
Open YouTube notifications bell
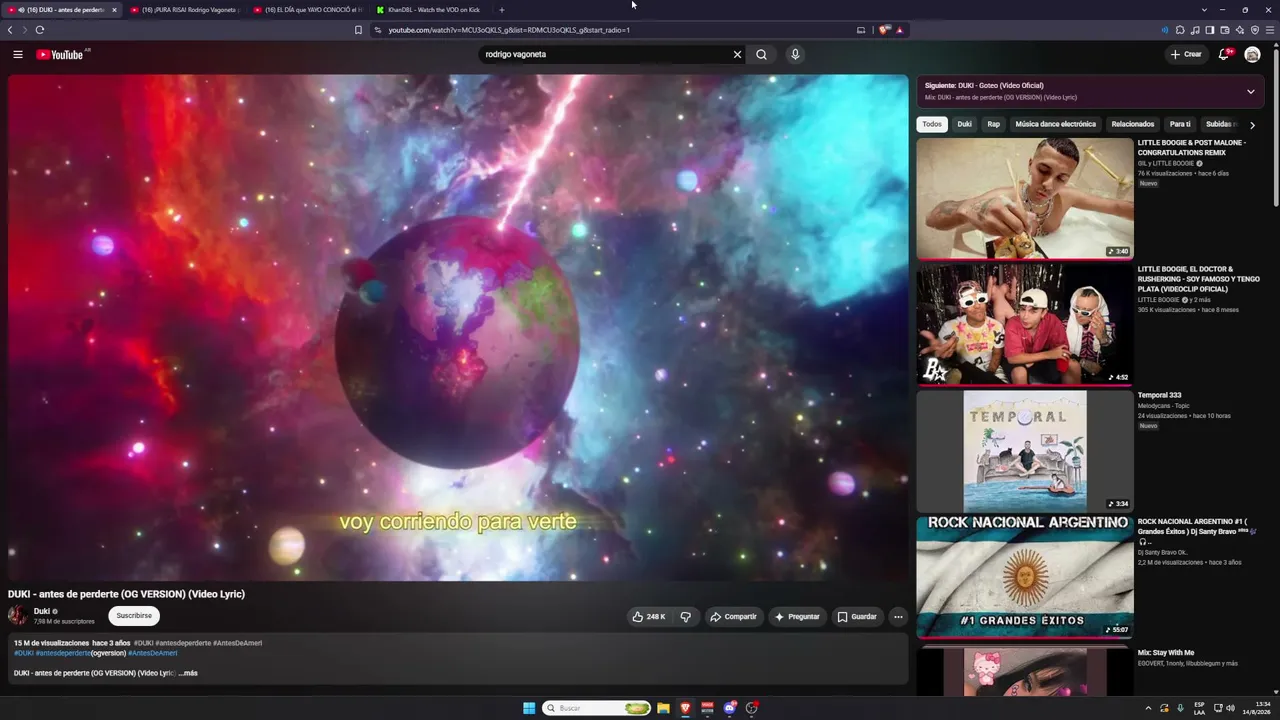1223,55
